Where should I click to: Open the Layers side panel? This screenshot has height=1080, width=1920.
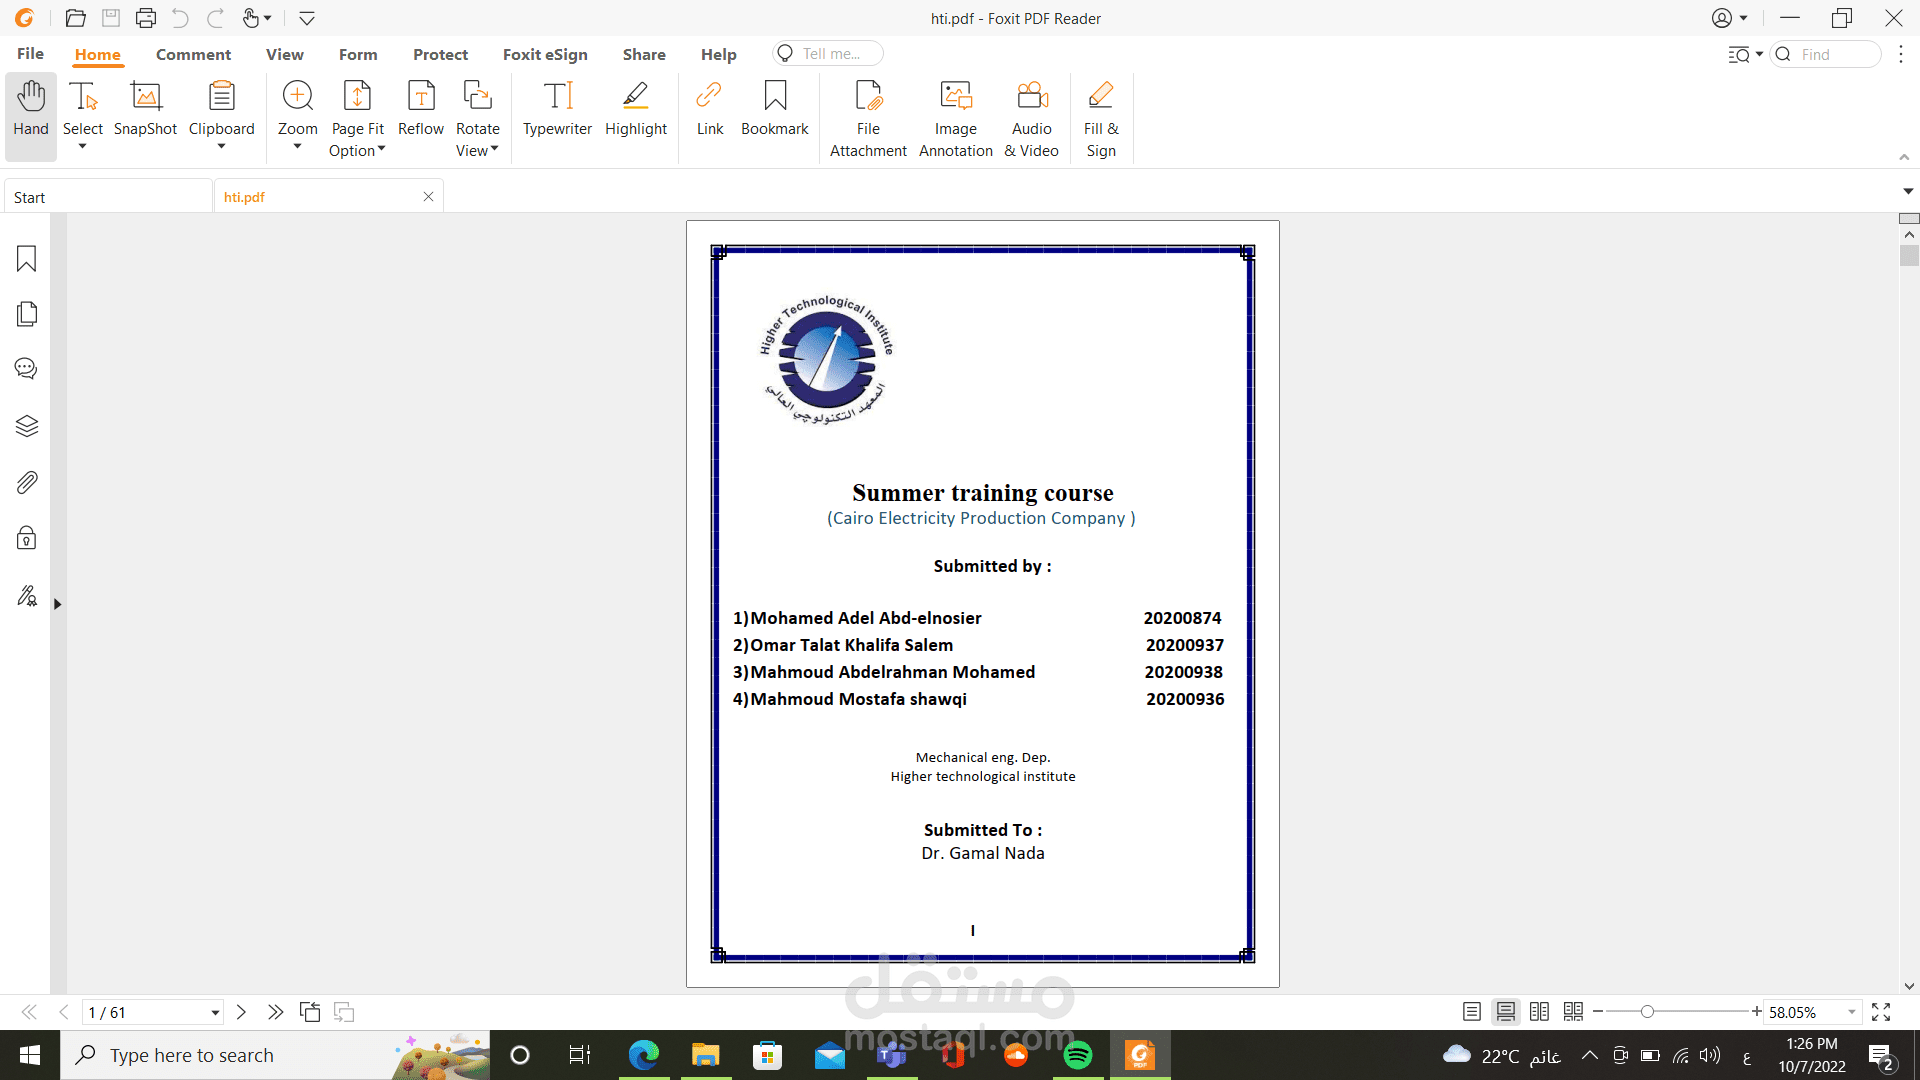27,426
